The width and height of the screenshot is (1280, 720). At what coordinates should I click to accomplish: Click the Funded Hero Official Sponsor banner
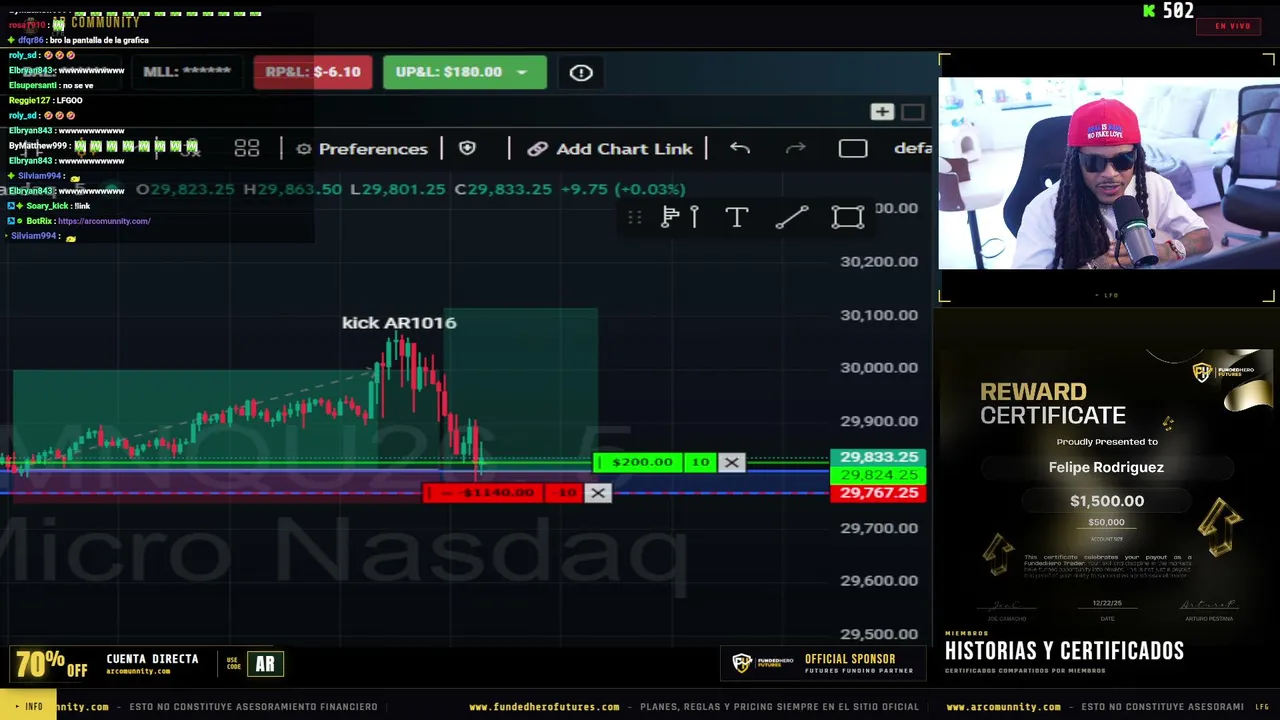822,664
